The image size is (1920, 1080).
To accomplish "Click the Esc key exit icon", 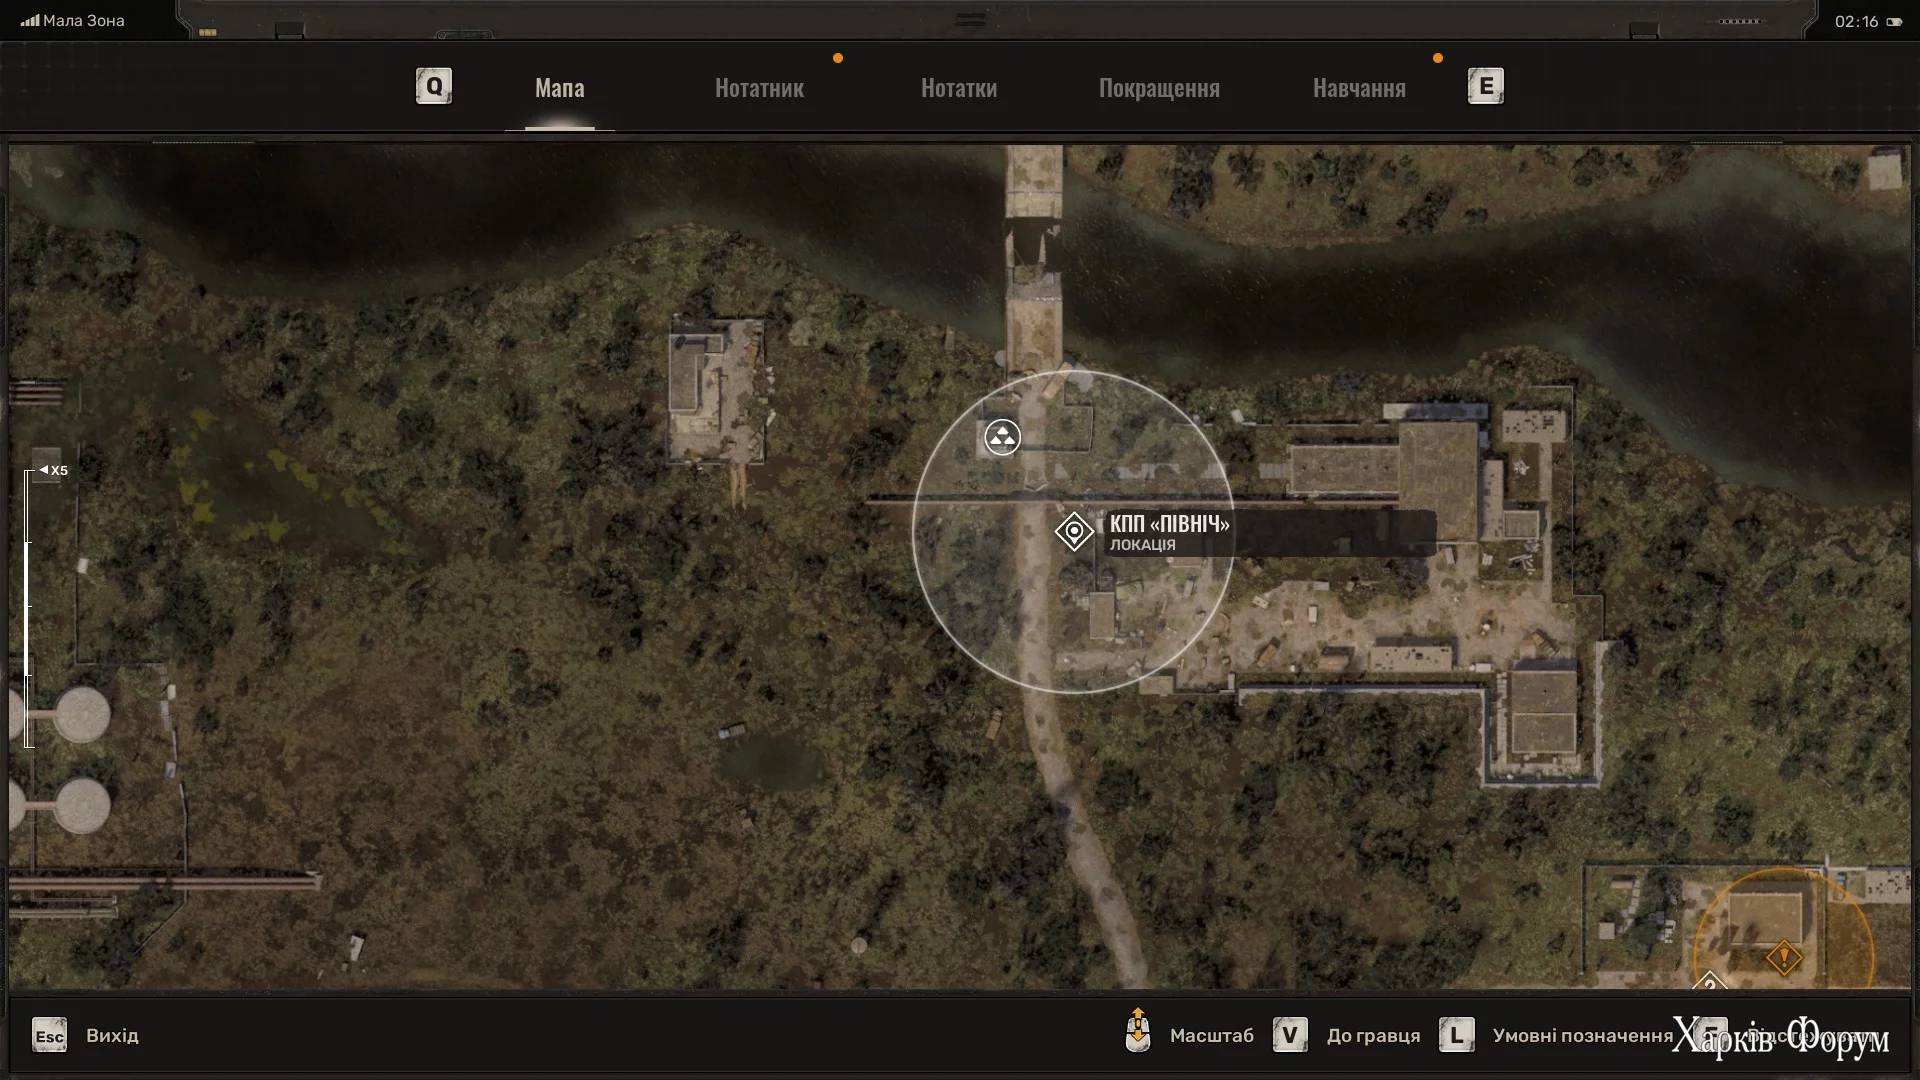I will pos(49,1036).
